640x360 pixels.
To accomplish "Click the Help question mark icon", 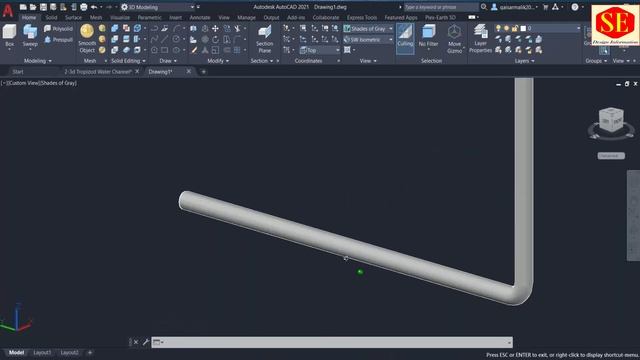I will click(x=575, y=7).
